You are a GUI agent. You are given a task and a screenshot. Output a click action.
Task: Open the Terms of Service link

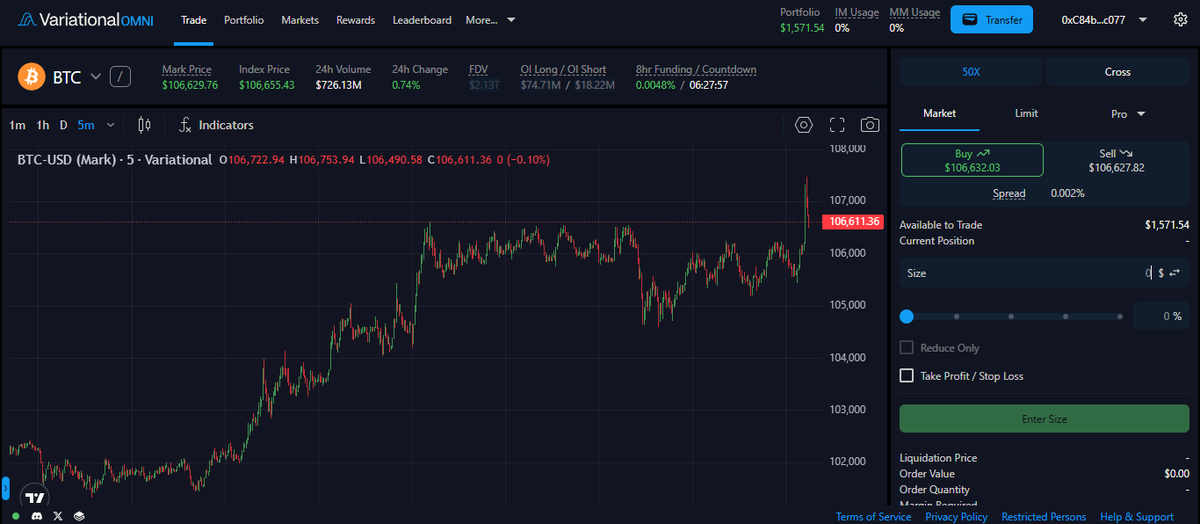873,516
